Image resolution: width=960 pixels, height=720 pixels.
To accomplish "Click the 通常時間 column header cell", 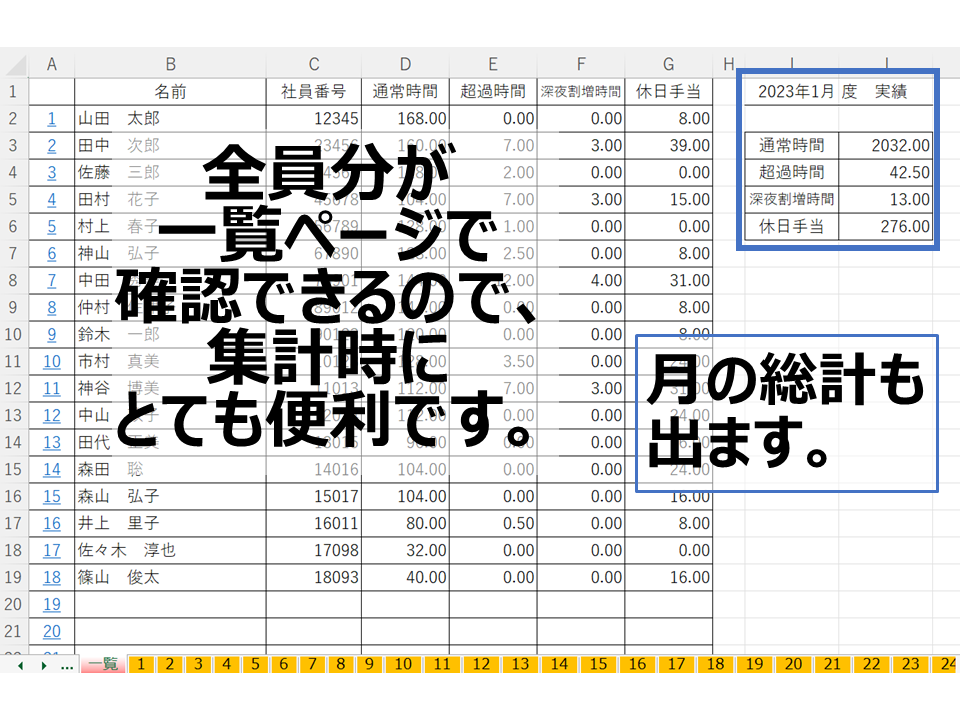I will (x=405, y=92).
